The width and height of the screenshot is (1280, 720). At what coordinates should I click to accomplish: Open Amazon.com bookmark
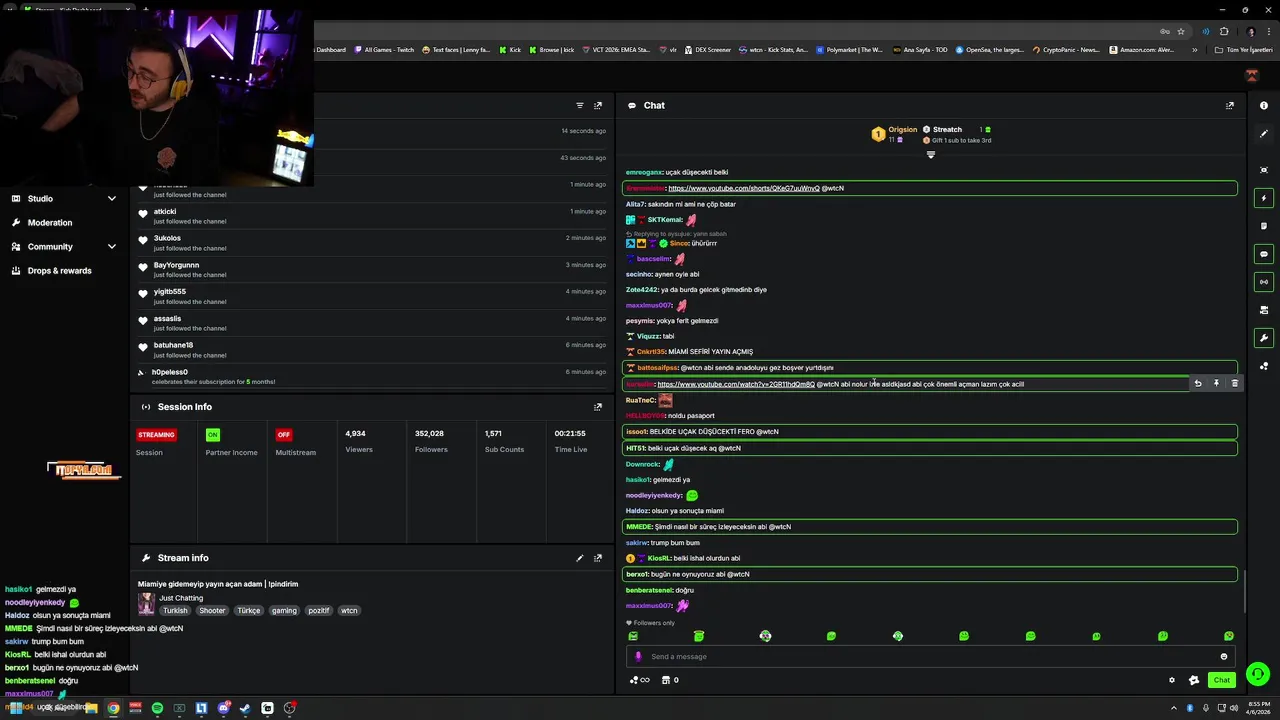[x=1141, y=50]
